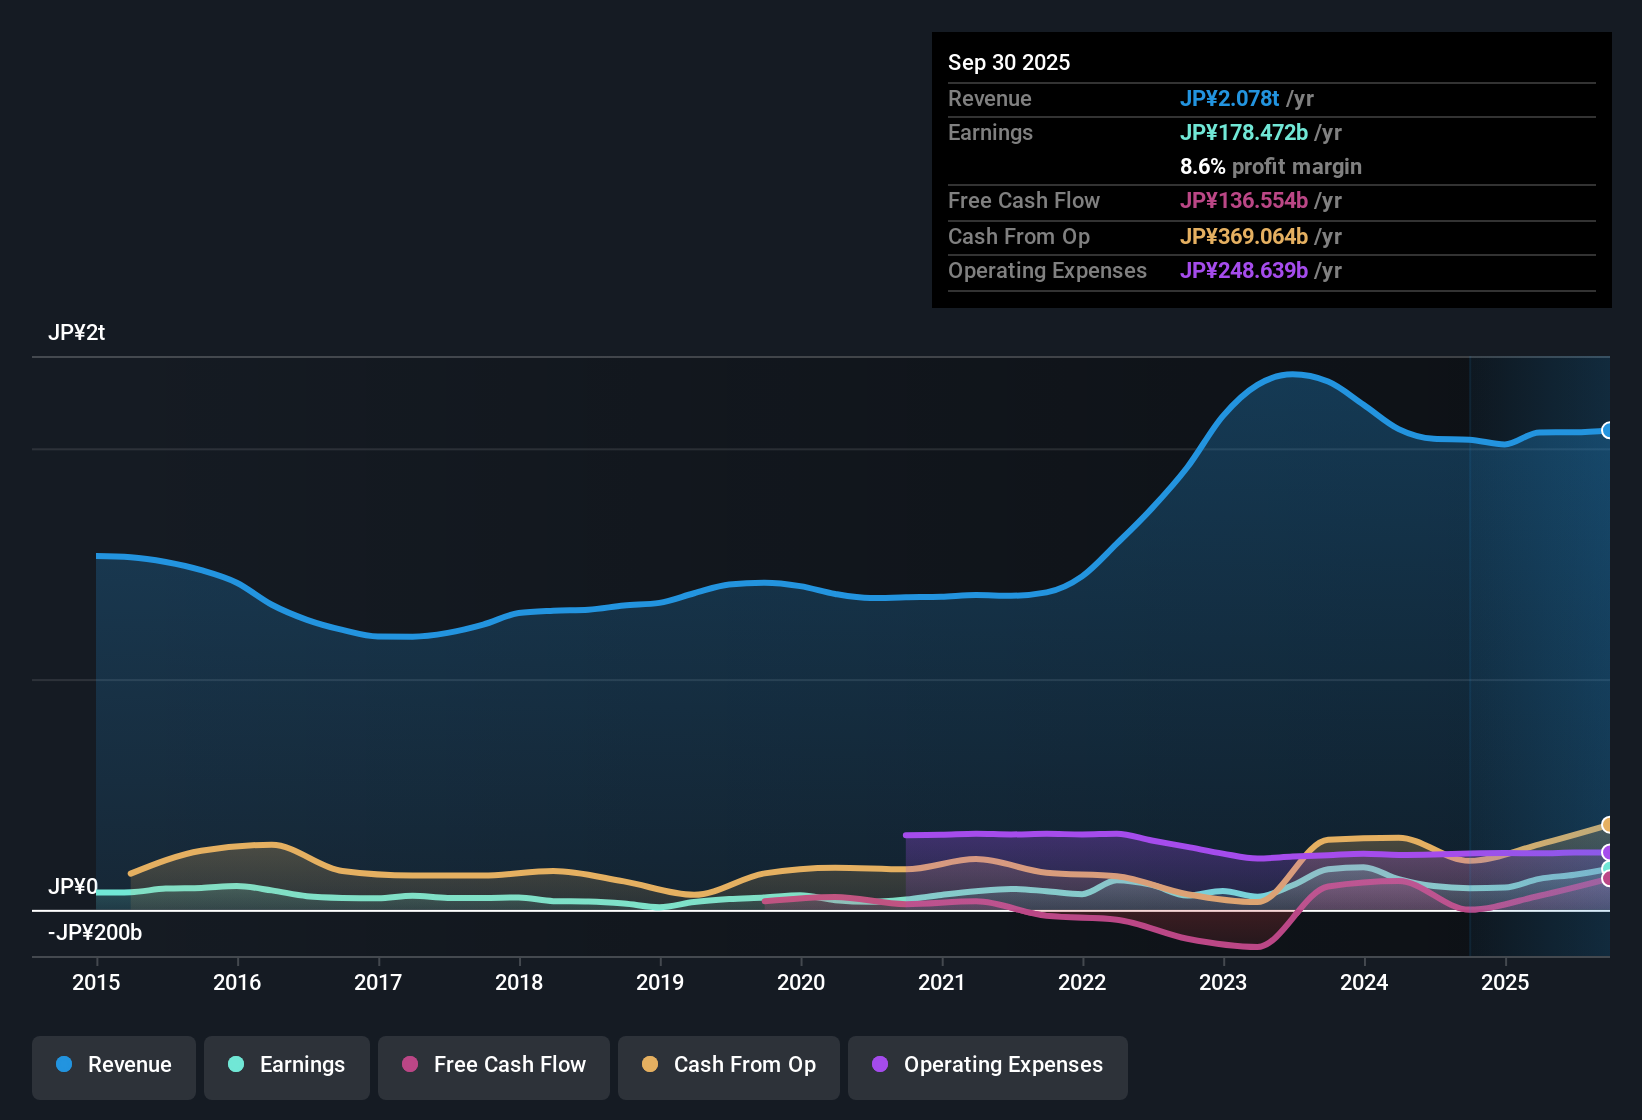Click the JP¥178.472b earnings value

coord(1243,132)
